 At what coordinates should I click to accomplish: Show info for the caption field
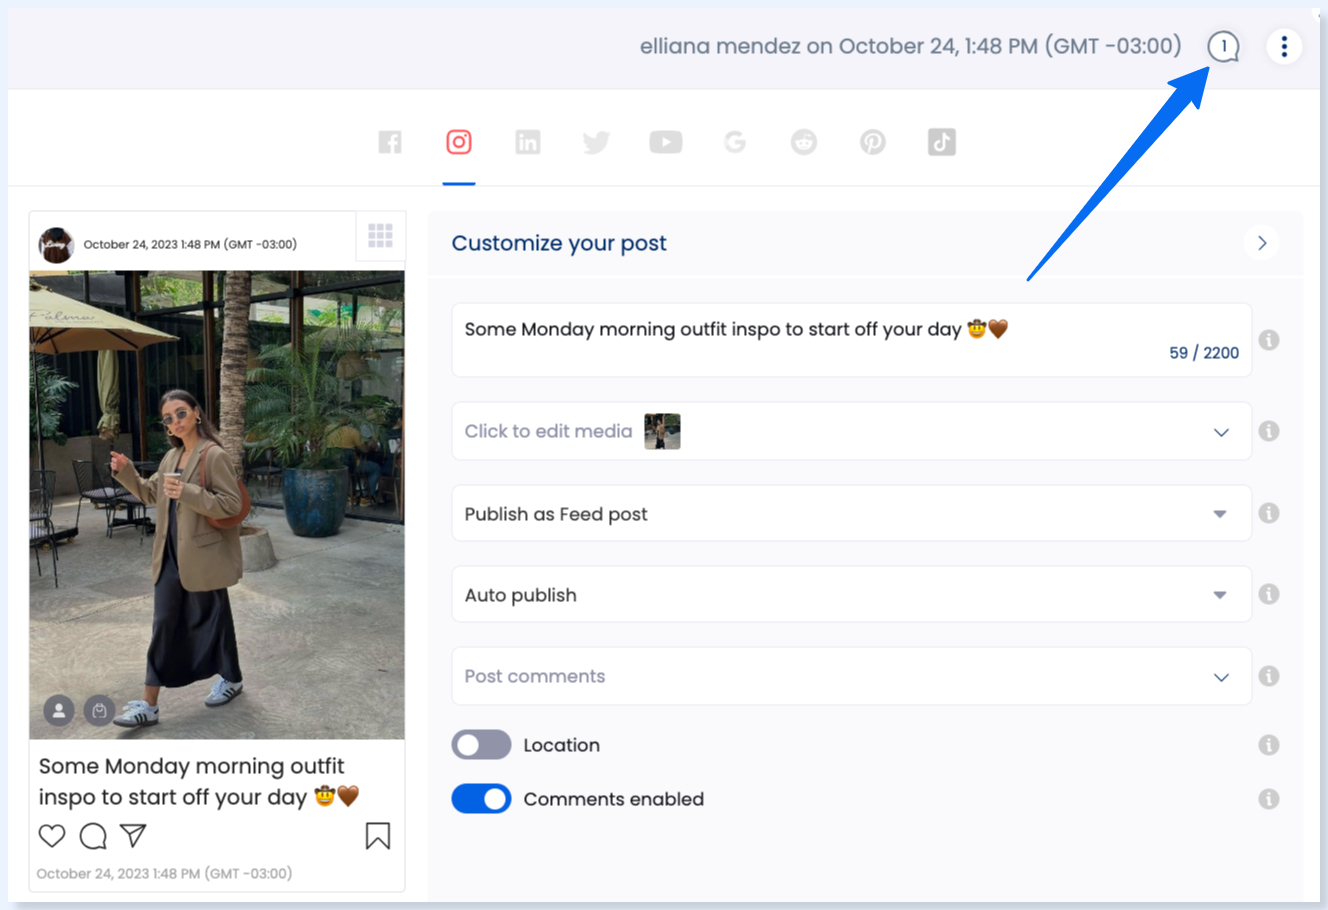click(1269, 340)
